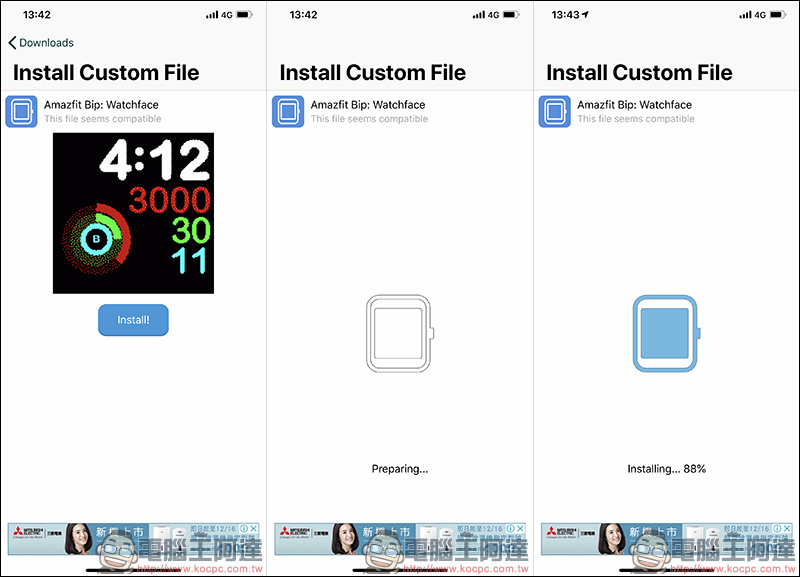Click 'Amazfit Bip: Watchface' in left screen
This screenshot has width=800, height=577.
pos(101,105)
